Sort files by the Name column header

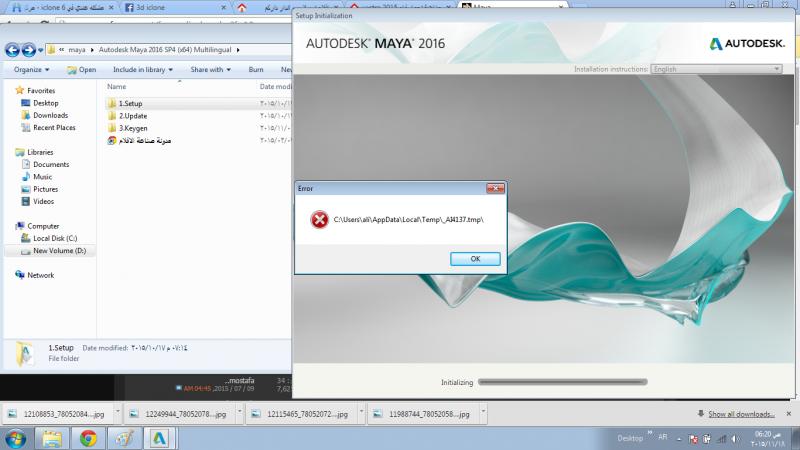(116, 87)
